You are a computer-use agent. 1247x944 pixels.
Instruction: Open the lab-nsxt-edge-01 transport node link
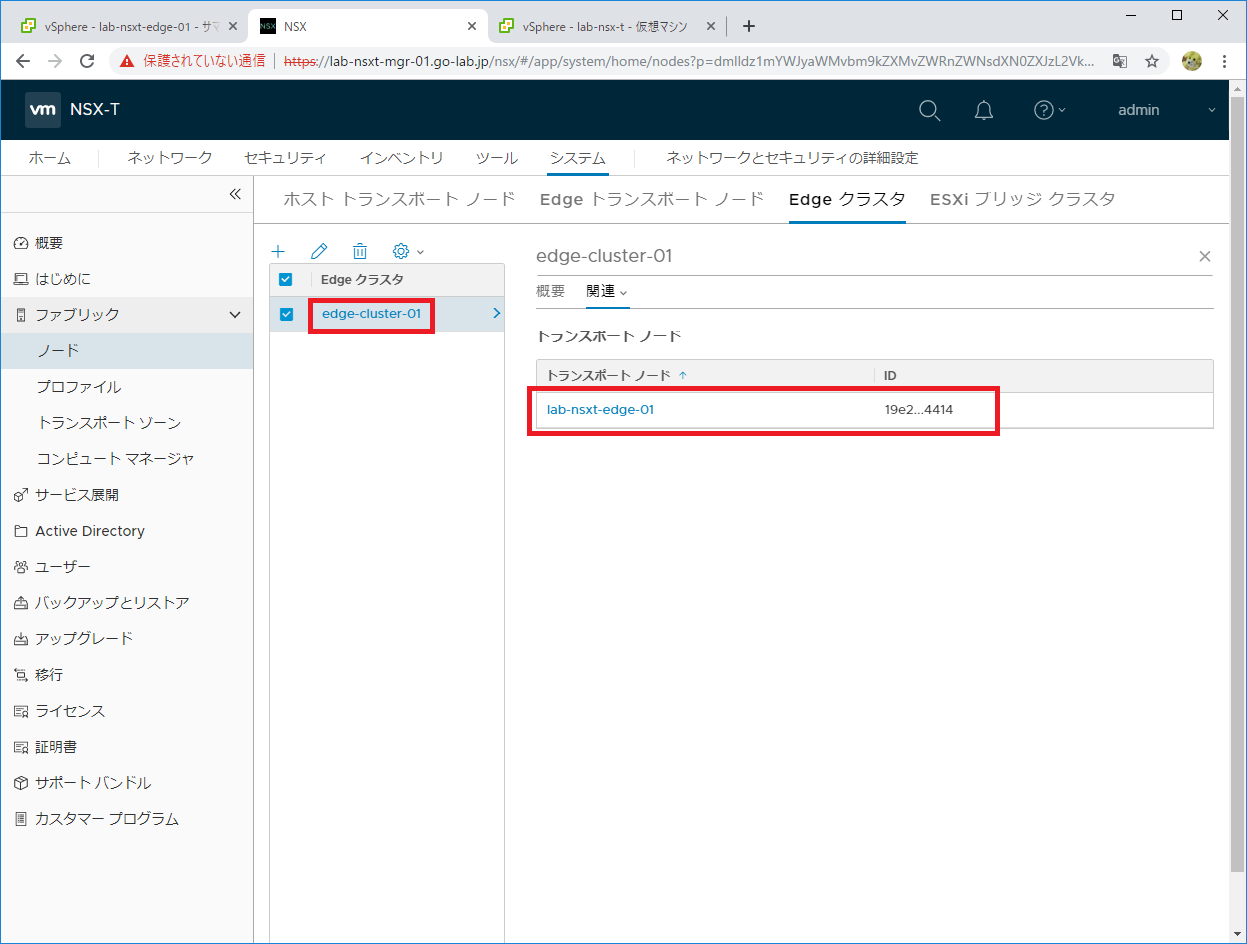click(600, 409)
